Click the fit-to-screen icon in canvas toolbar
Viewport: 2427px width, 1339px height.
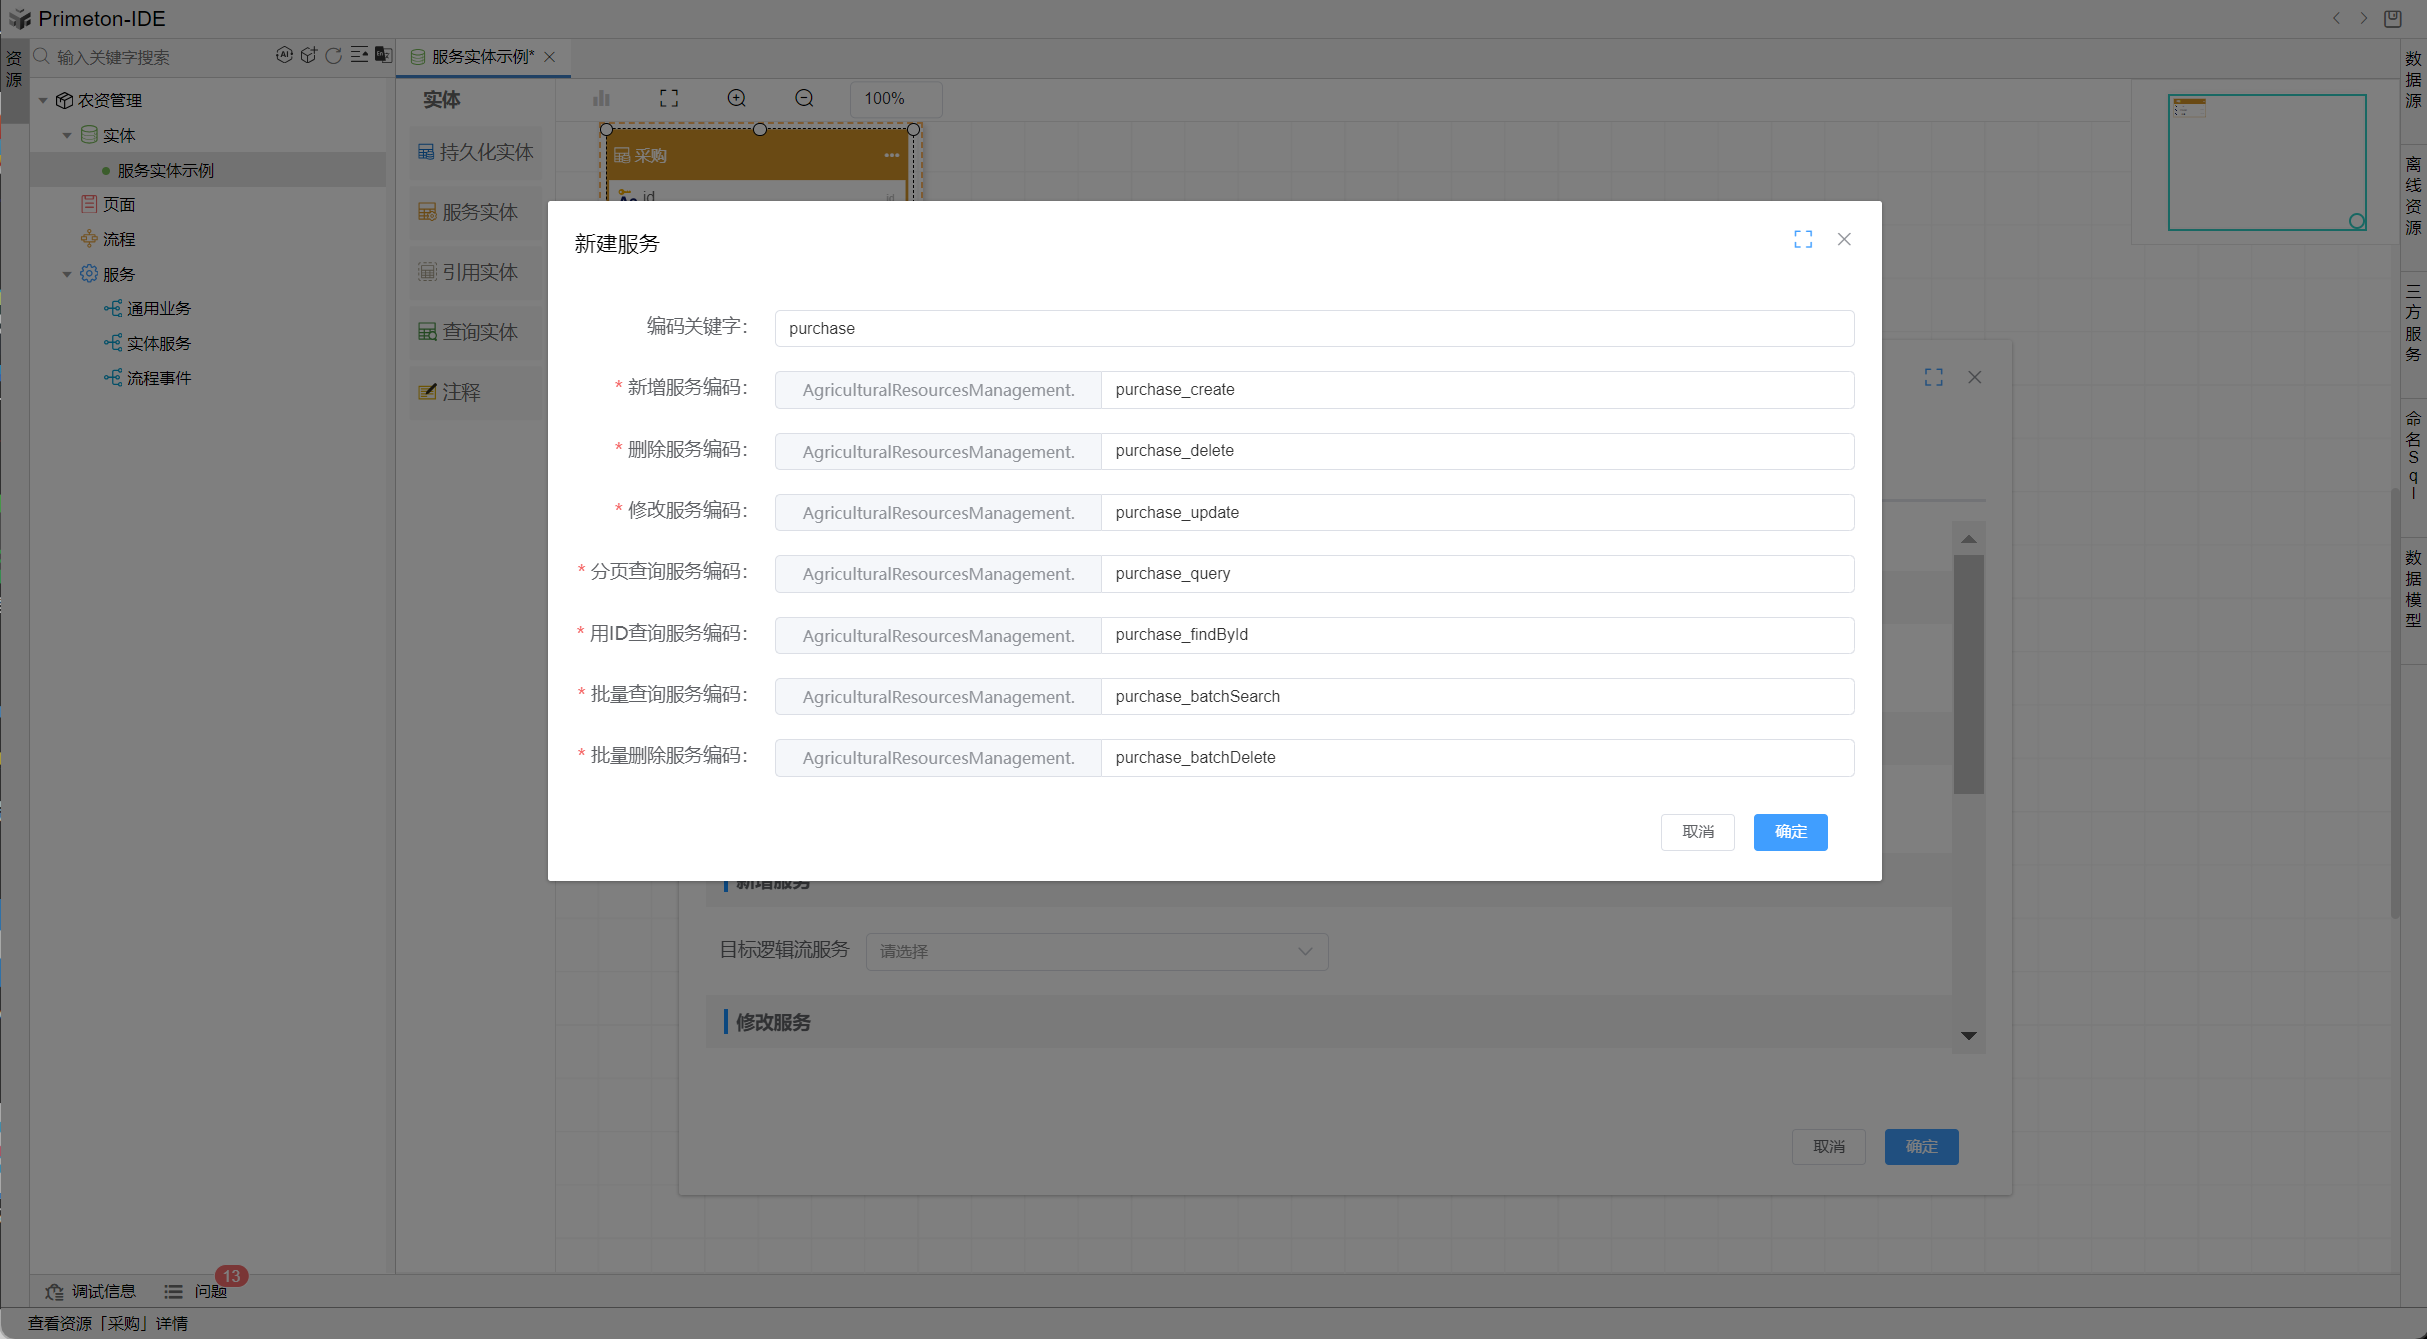[668, 98]
